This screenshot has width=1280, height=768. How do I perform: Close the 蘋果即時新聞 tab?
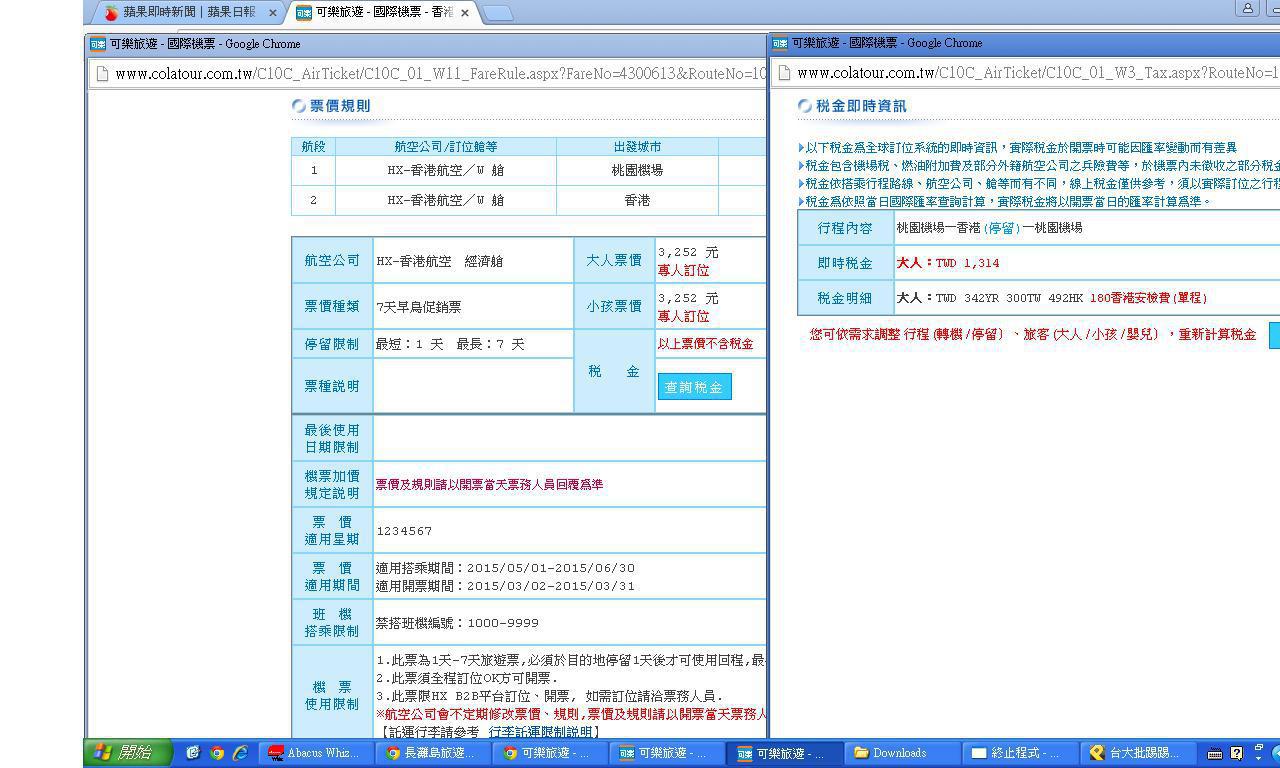click(x=273, y=13)
